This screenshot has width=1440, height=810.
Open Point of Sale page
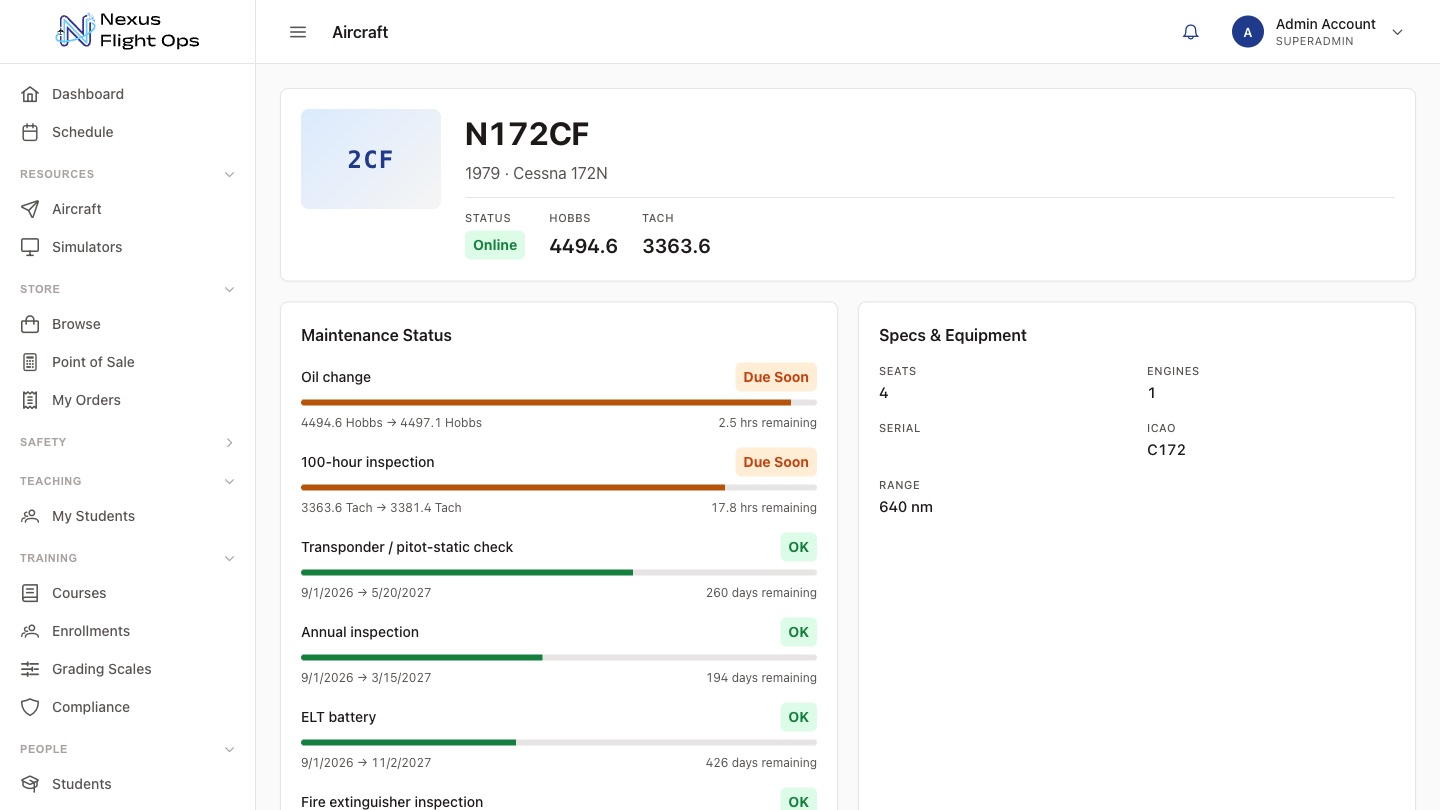pos(128,362)
